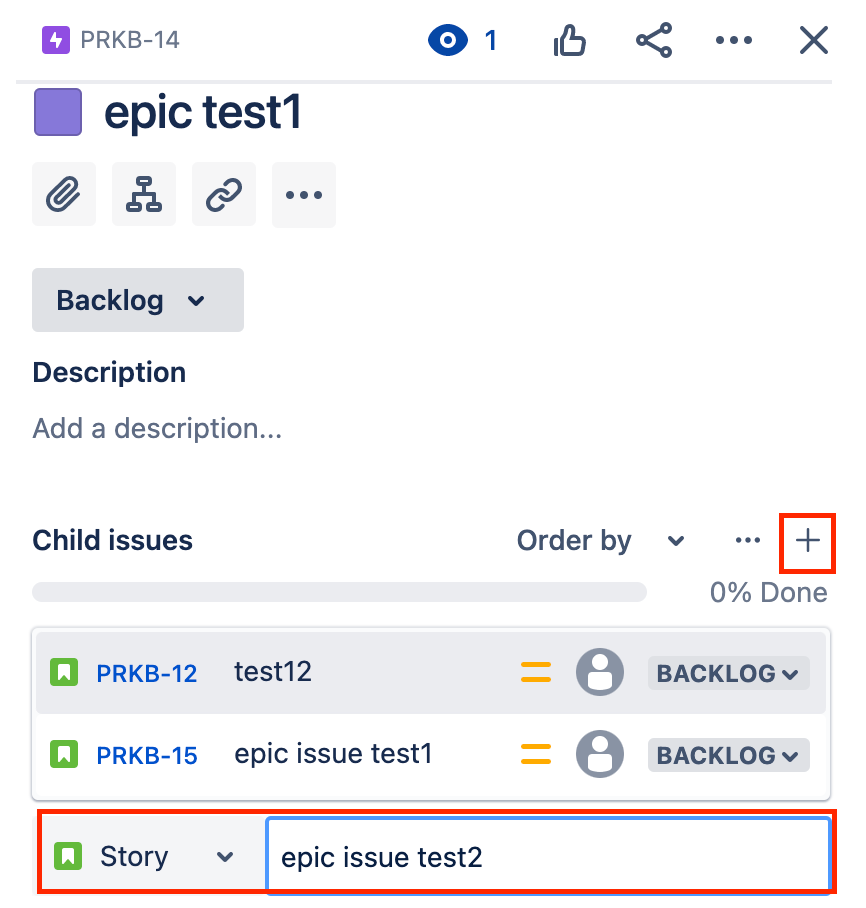Screen dimensions: 866x908
Task: Open the PRKB-15 issue link
Action: (x=147, y=755)
